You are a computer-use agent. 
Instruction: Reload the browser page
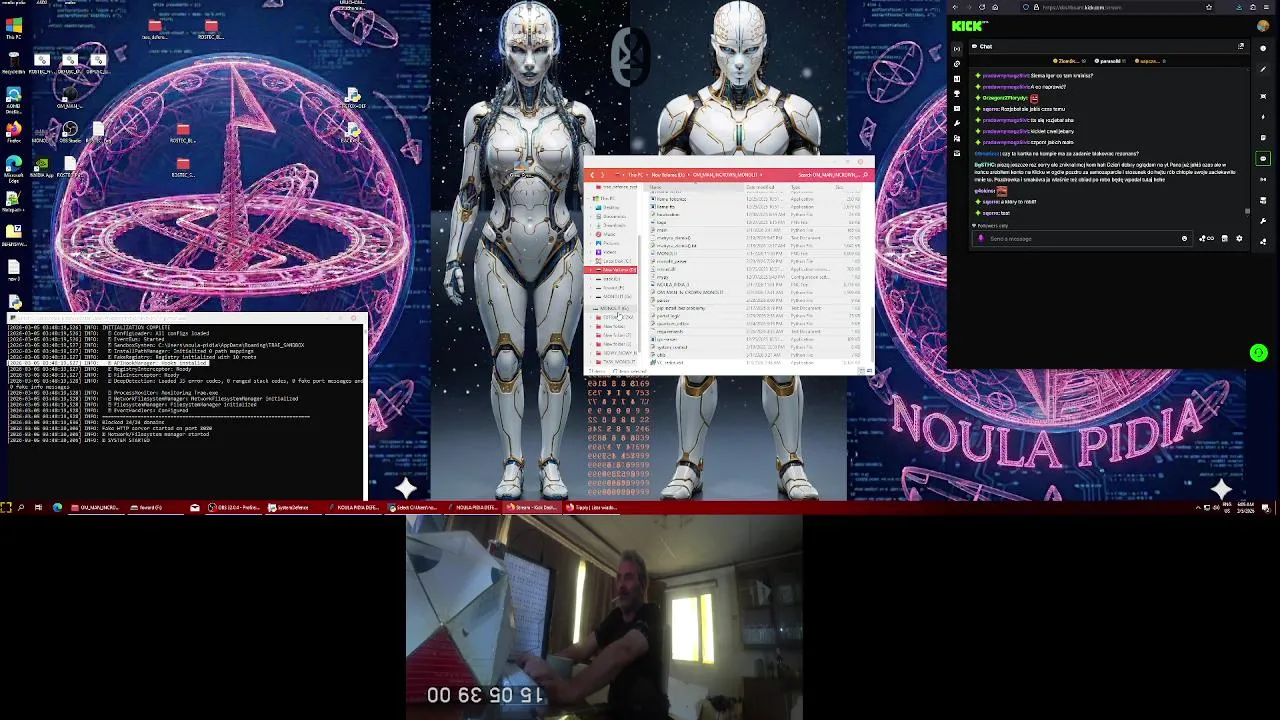982,7
